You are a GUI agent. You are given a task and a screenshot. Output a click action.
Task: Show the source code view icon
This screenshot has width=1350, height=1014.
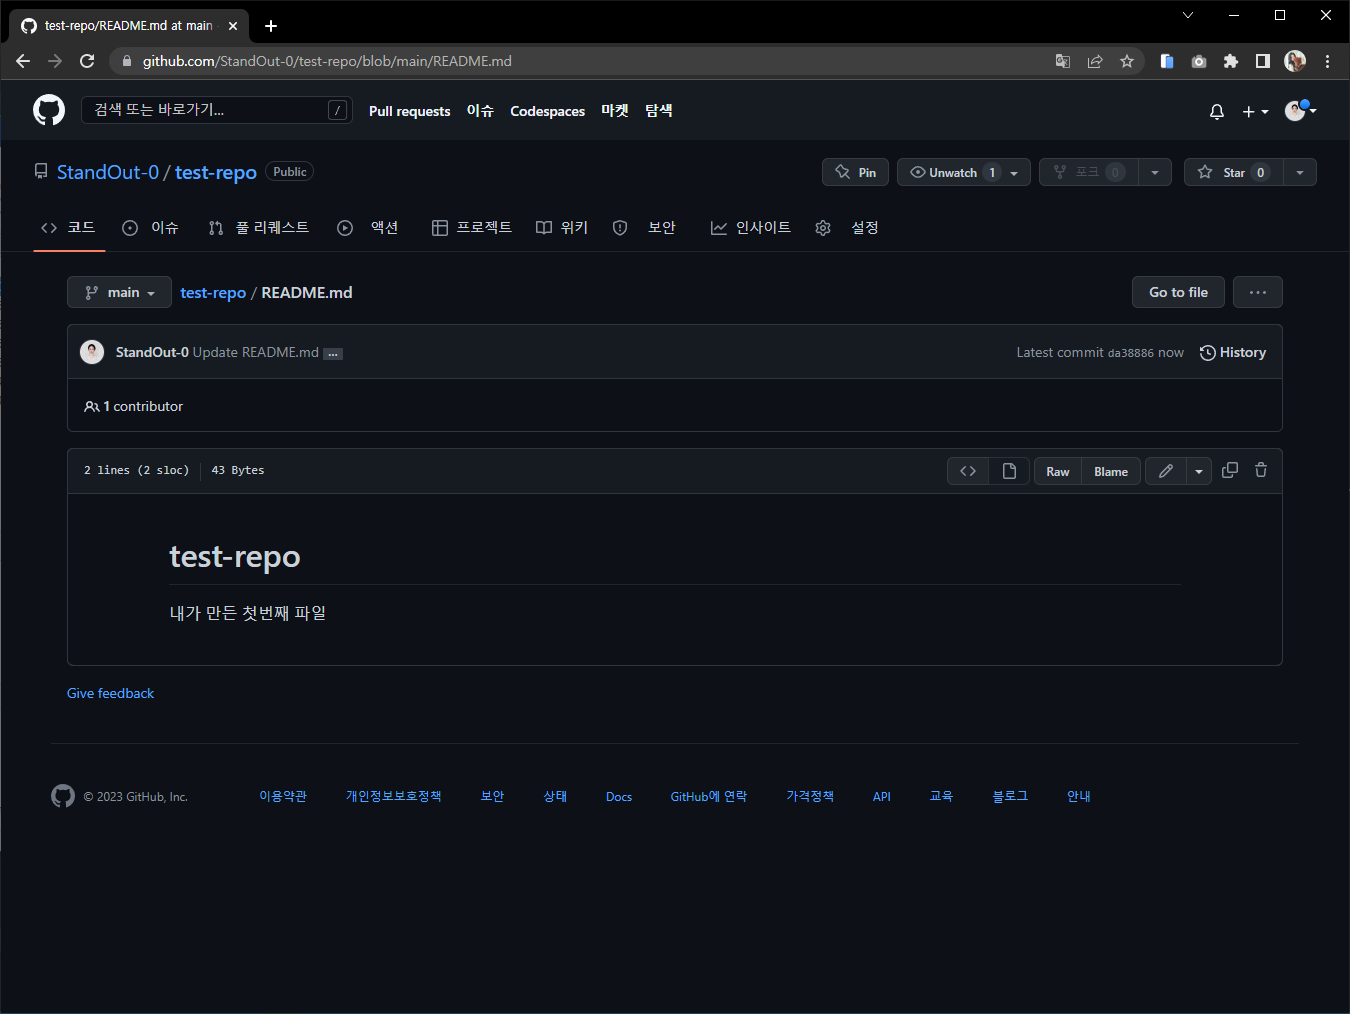pyautogui.click(x=968, y=471)
